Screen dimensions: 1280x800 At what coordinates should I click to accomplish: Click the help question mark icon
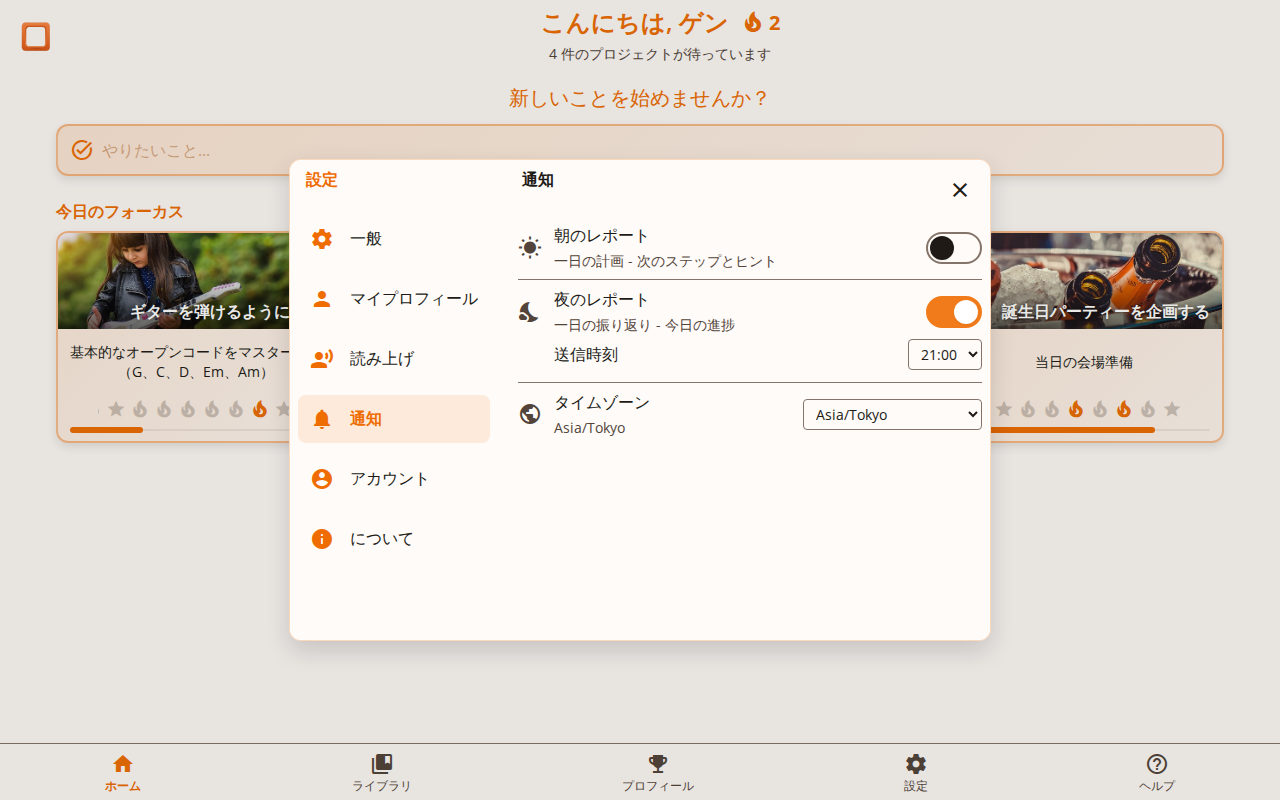point(1157,764)
